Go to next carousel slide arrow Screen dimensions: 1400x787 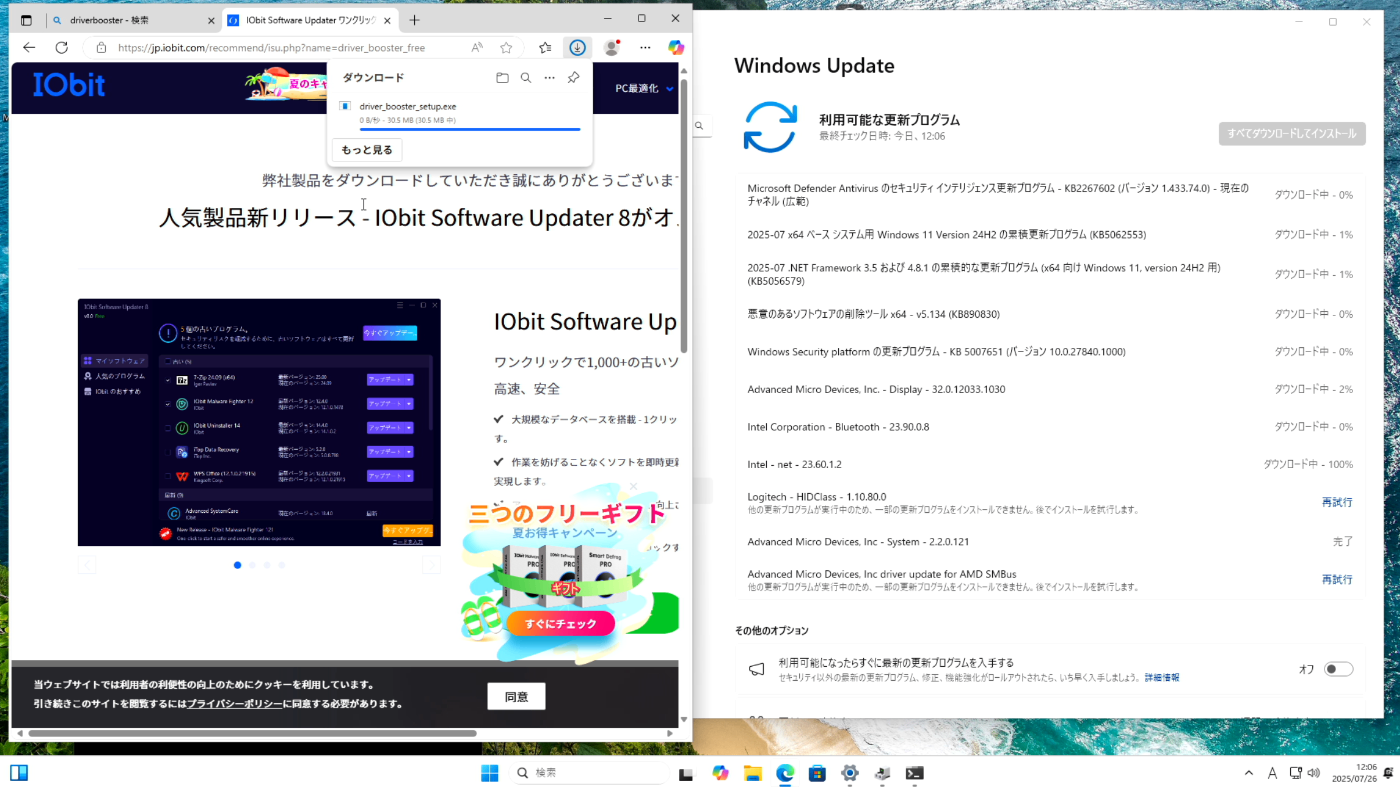431,565
